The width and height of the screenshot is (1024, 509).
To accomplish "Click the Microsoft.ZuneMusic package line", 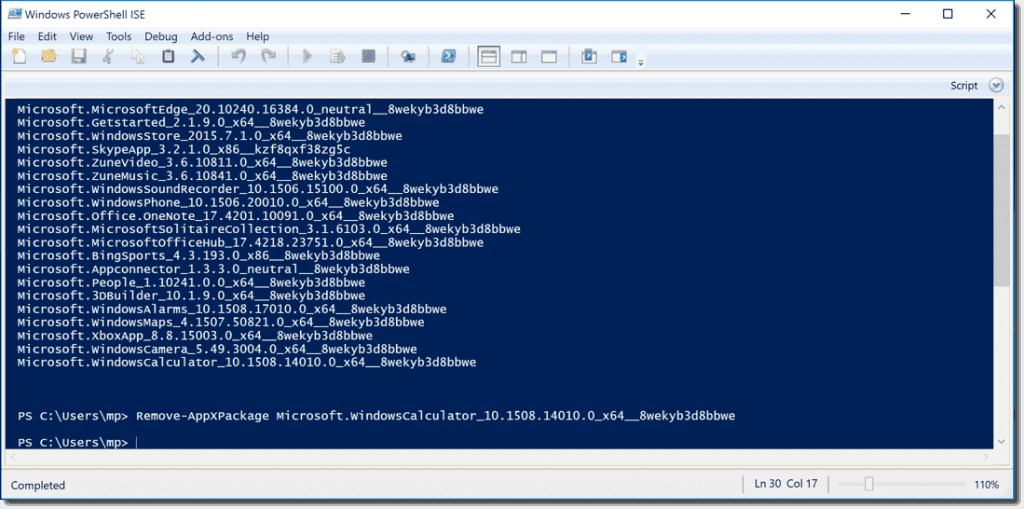I will point(202,176).
